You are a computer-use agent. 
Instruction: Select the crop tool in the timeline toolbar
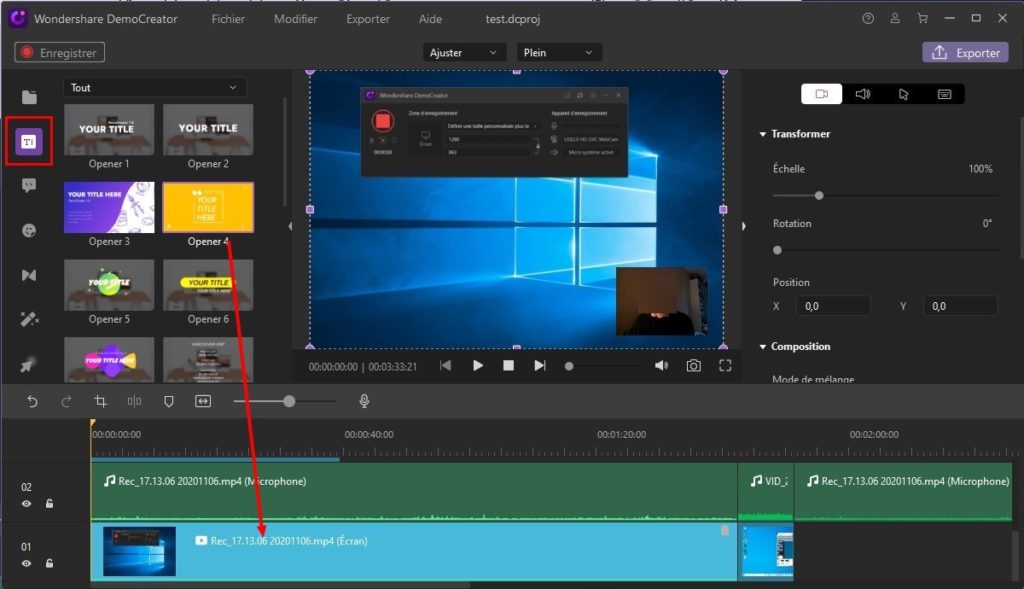click(x=101, y=401)
